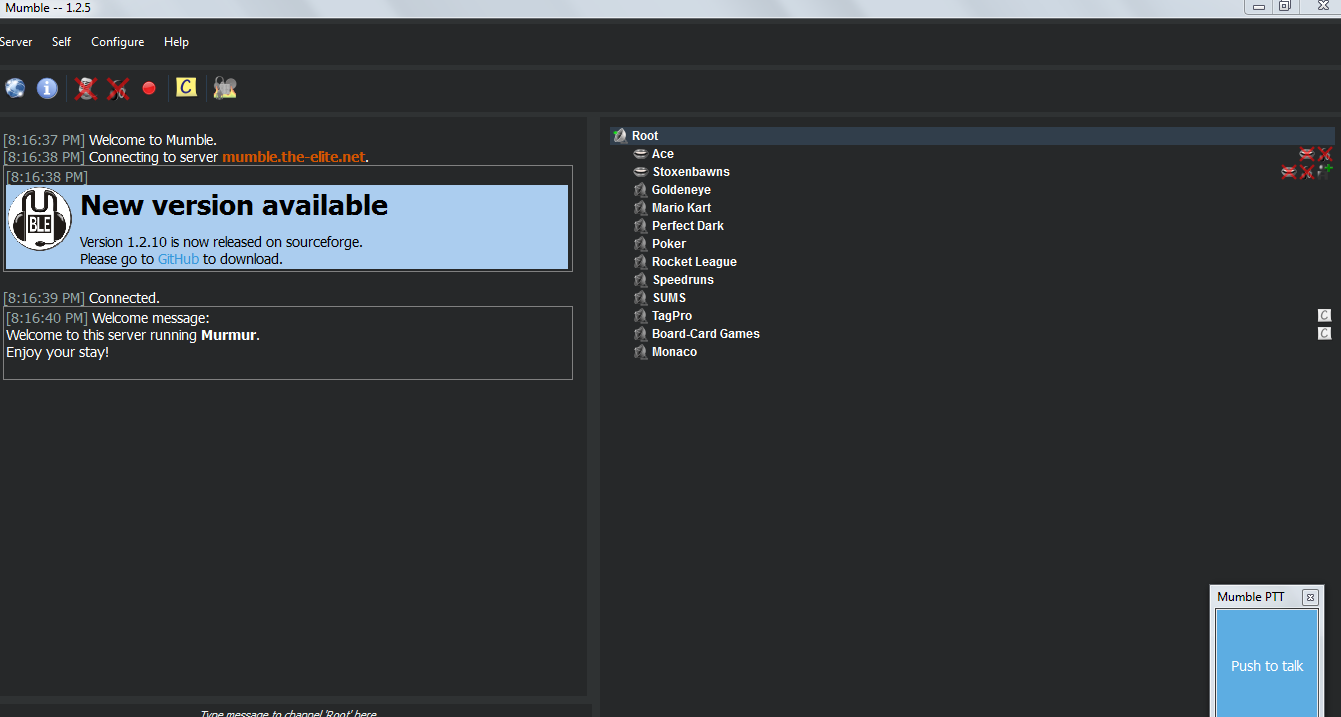Select the Goldeneye channel
Image resolution: width=1341 pixels, height=717 pixels.
coord(681,190)
